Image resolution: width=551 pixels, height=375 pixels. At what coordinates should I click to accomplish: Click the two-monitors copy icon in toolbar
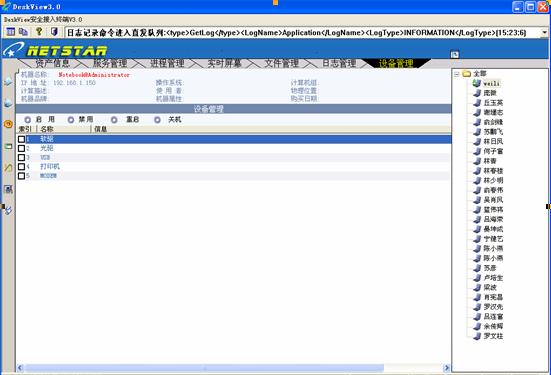pos(24,32)
